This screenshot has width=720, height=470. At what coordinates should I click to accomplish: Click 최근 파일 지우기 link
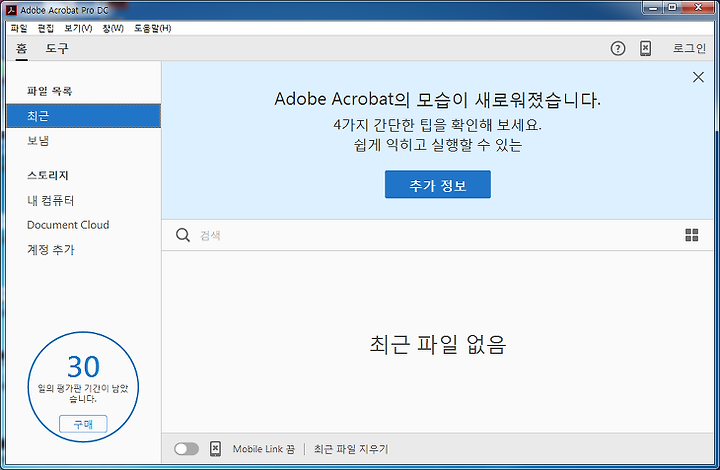pyautogui.click(x=351, y=449)
